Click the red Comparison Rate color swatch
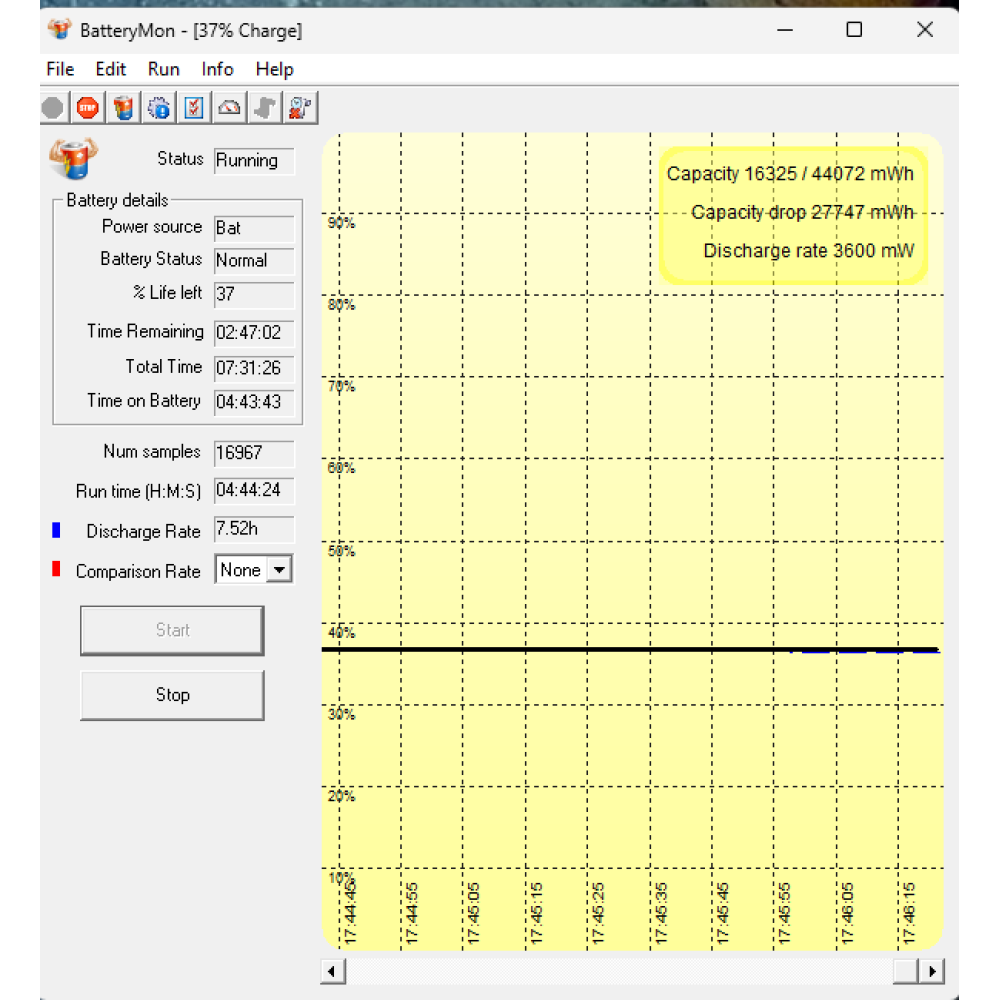This screenshot has width=1000, height=1000. click(56, 569)
